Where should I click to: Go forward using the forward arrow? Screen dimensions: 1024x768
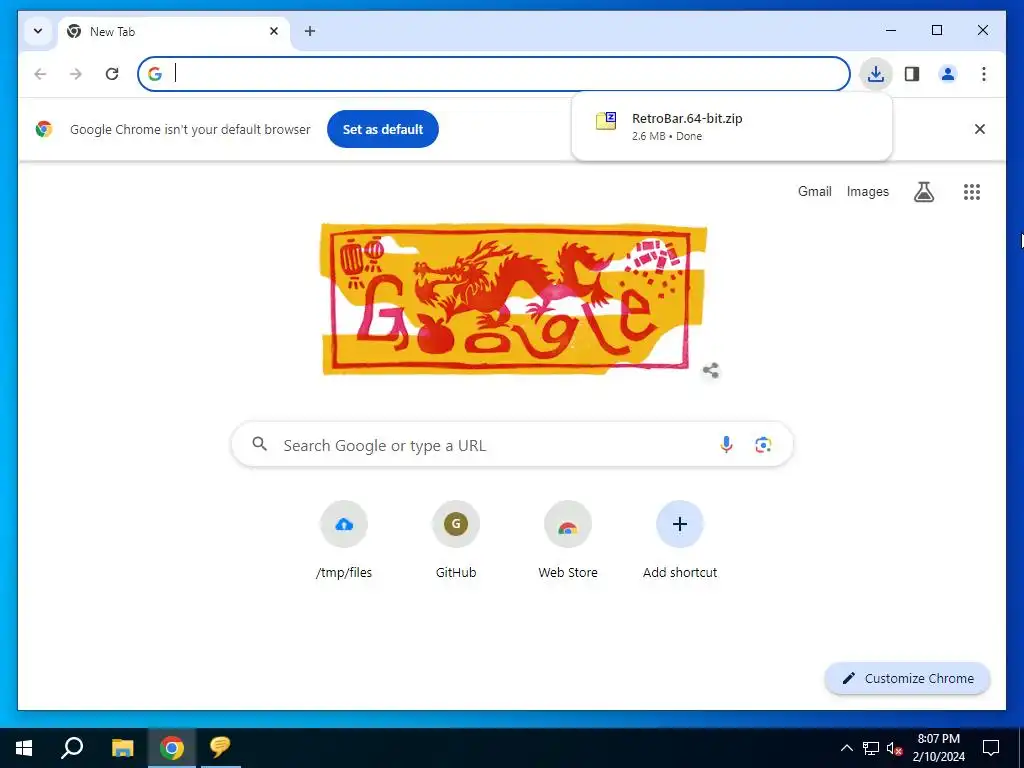(76, 74)
